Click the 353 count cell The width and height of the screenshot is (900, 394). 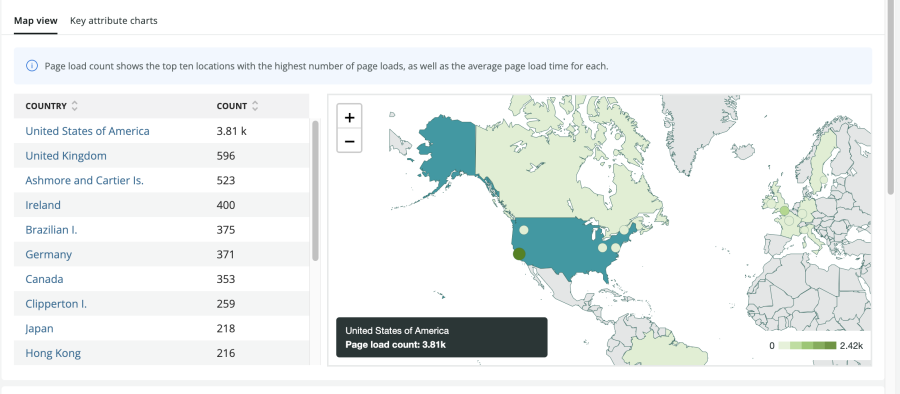click(x=226, y=279)
